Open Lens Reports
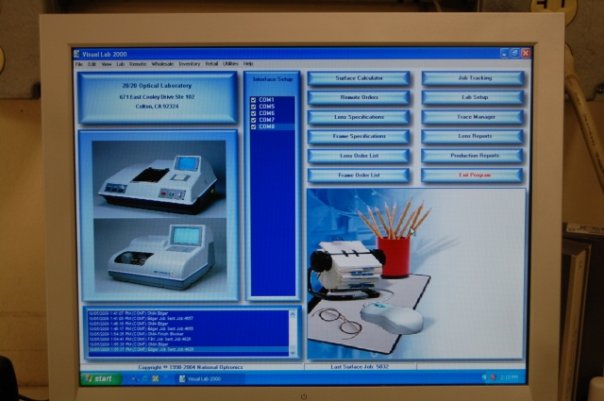The image size is (604, 401). 473,136
